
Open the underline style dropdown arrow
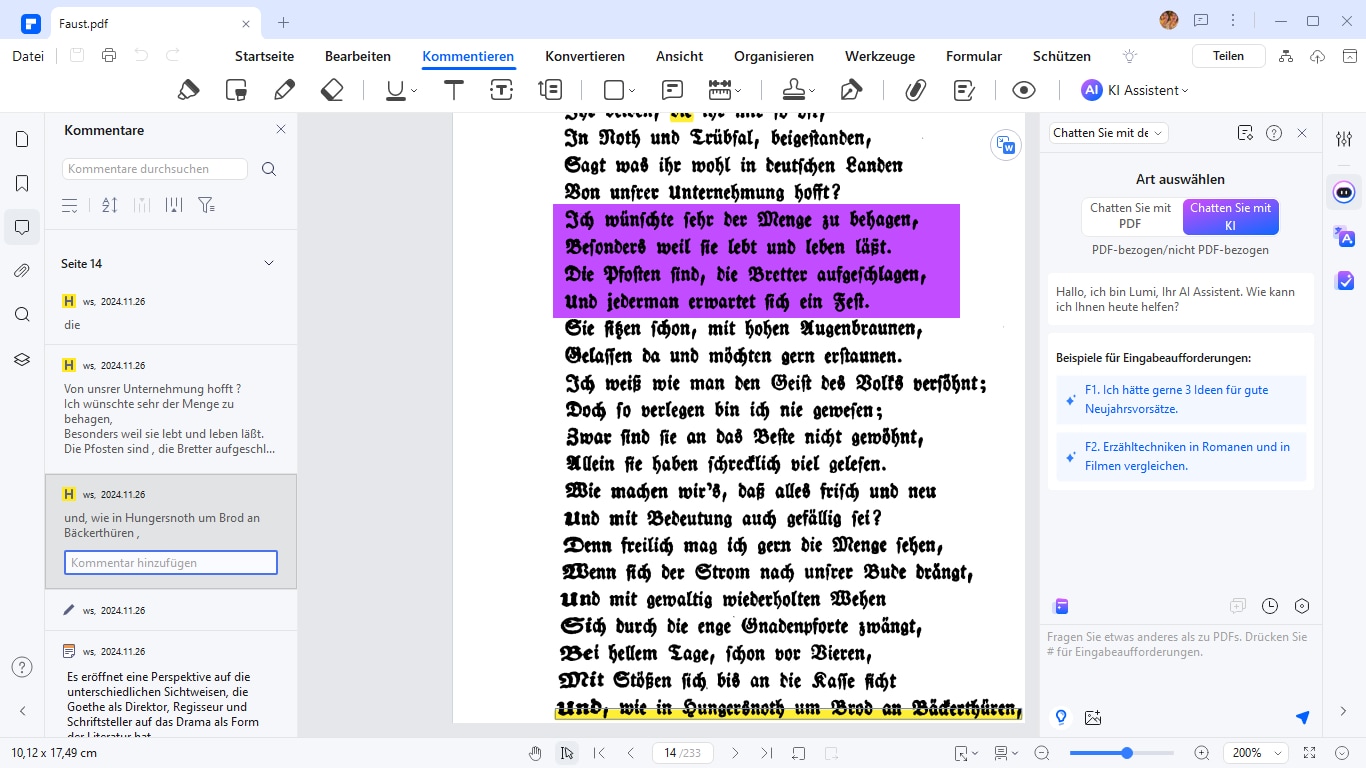(414, 91)
